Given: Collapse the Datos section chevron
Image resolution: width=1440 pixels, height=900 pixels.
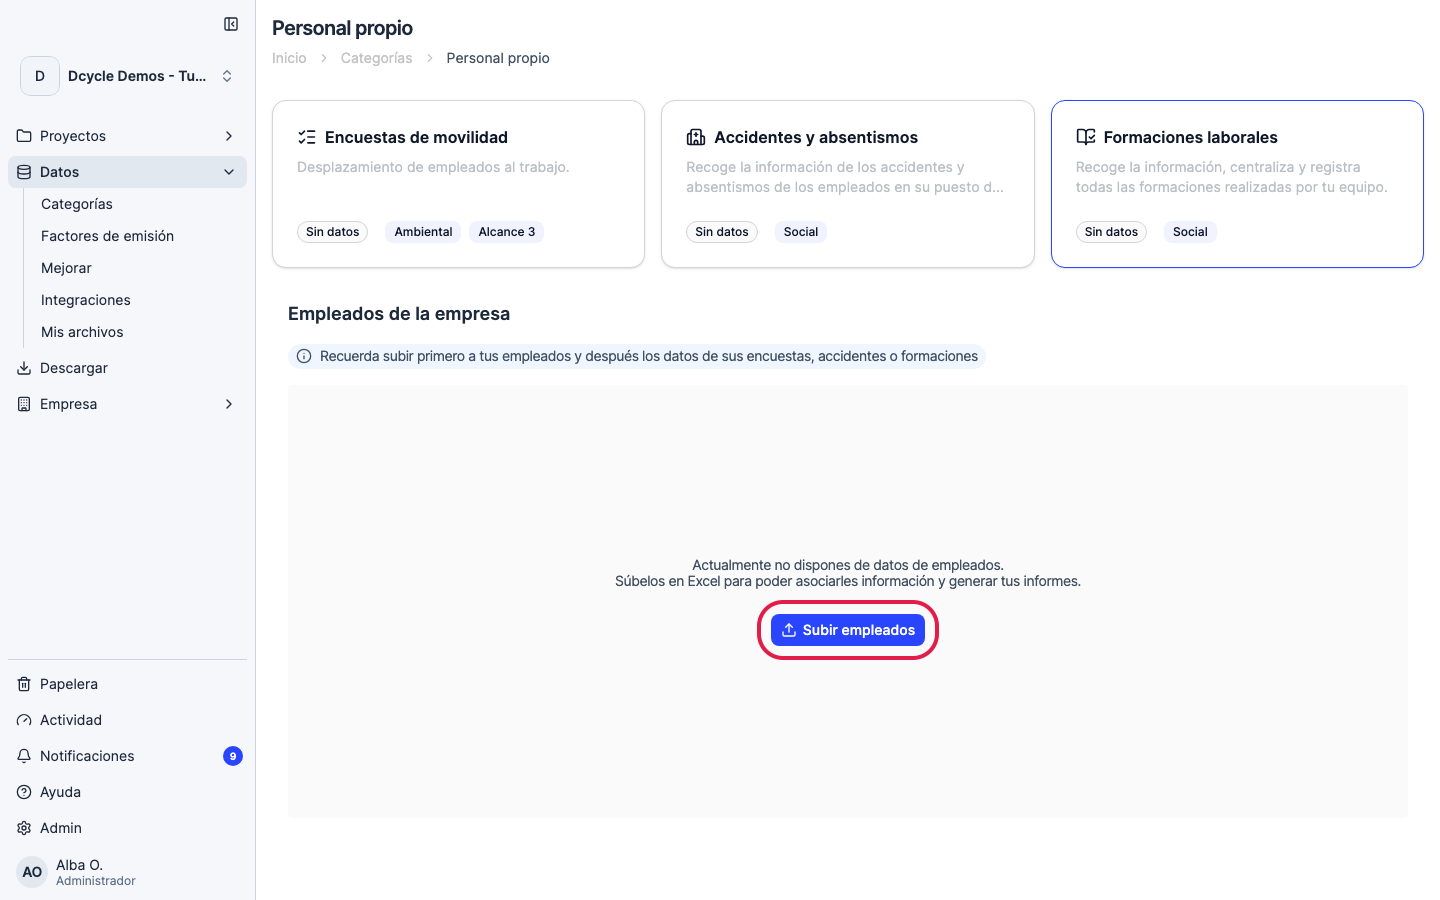Looking at the screenshot, I should (229, 172).
